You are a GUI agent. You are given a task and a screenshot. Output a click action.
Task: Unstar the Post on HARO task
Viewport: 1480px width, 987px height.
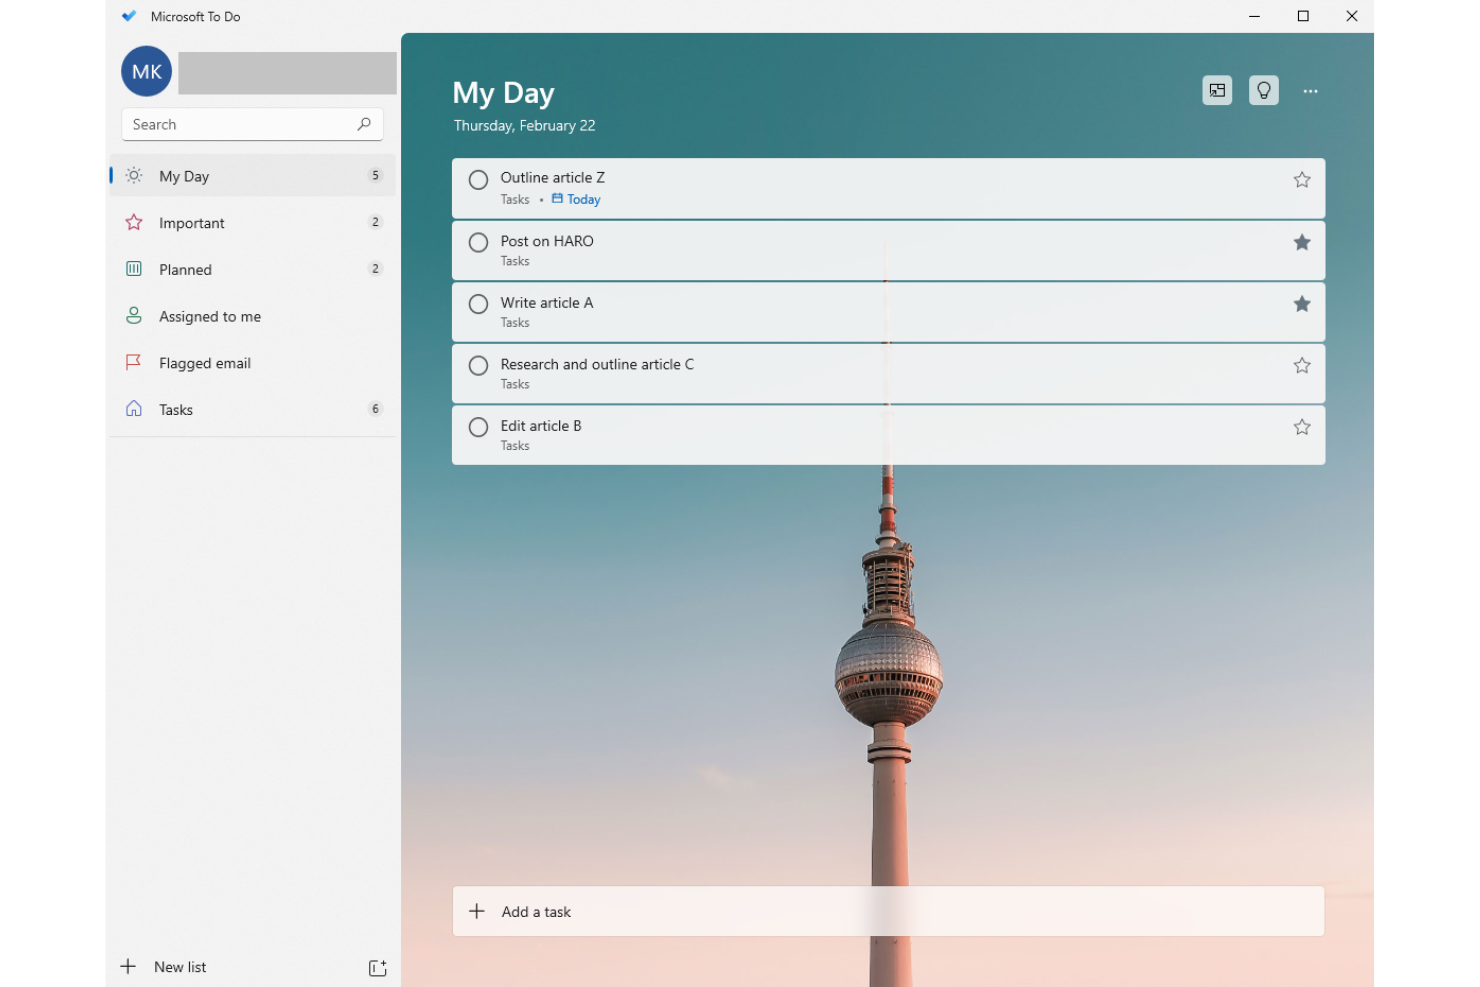(x=1301, y=242)
